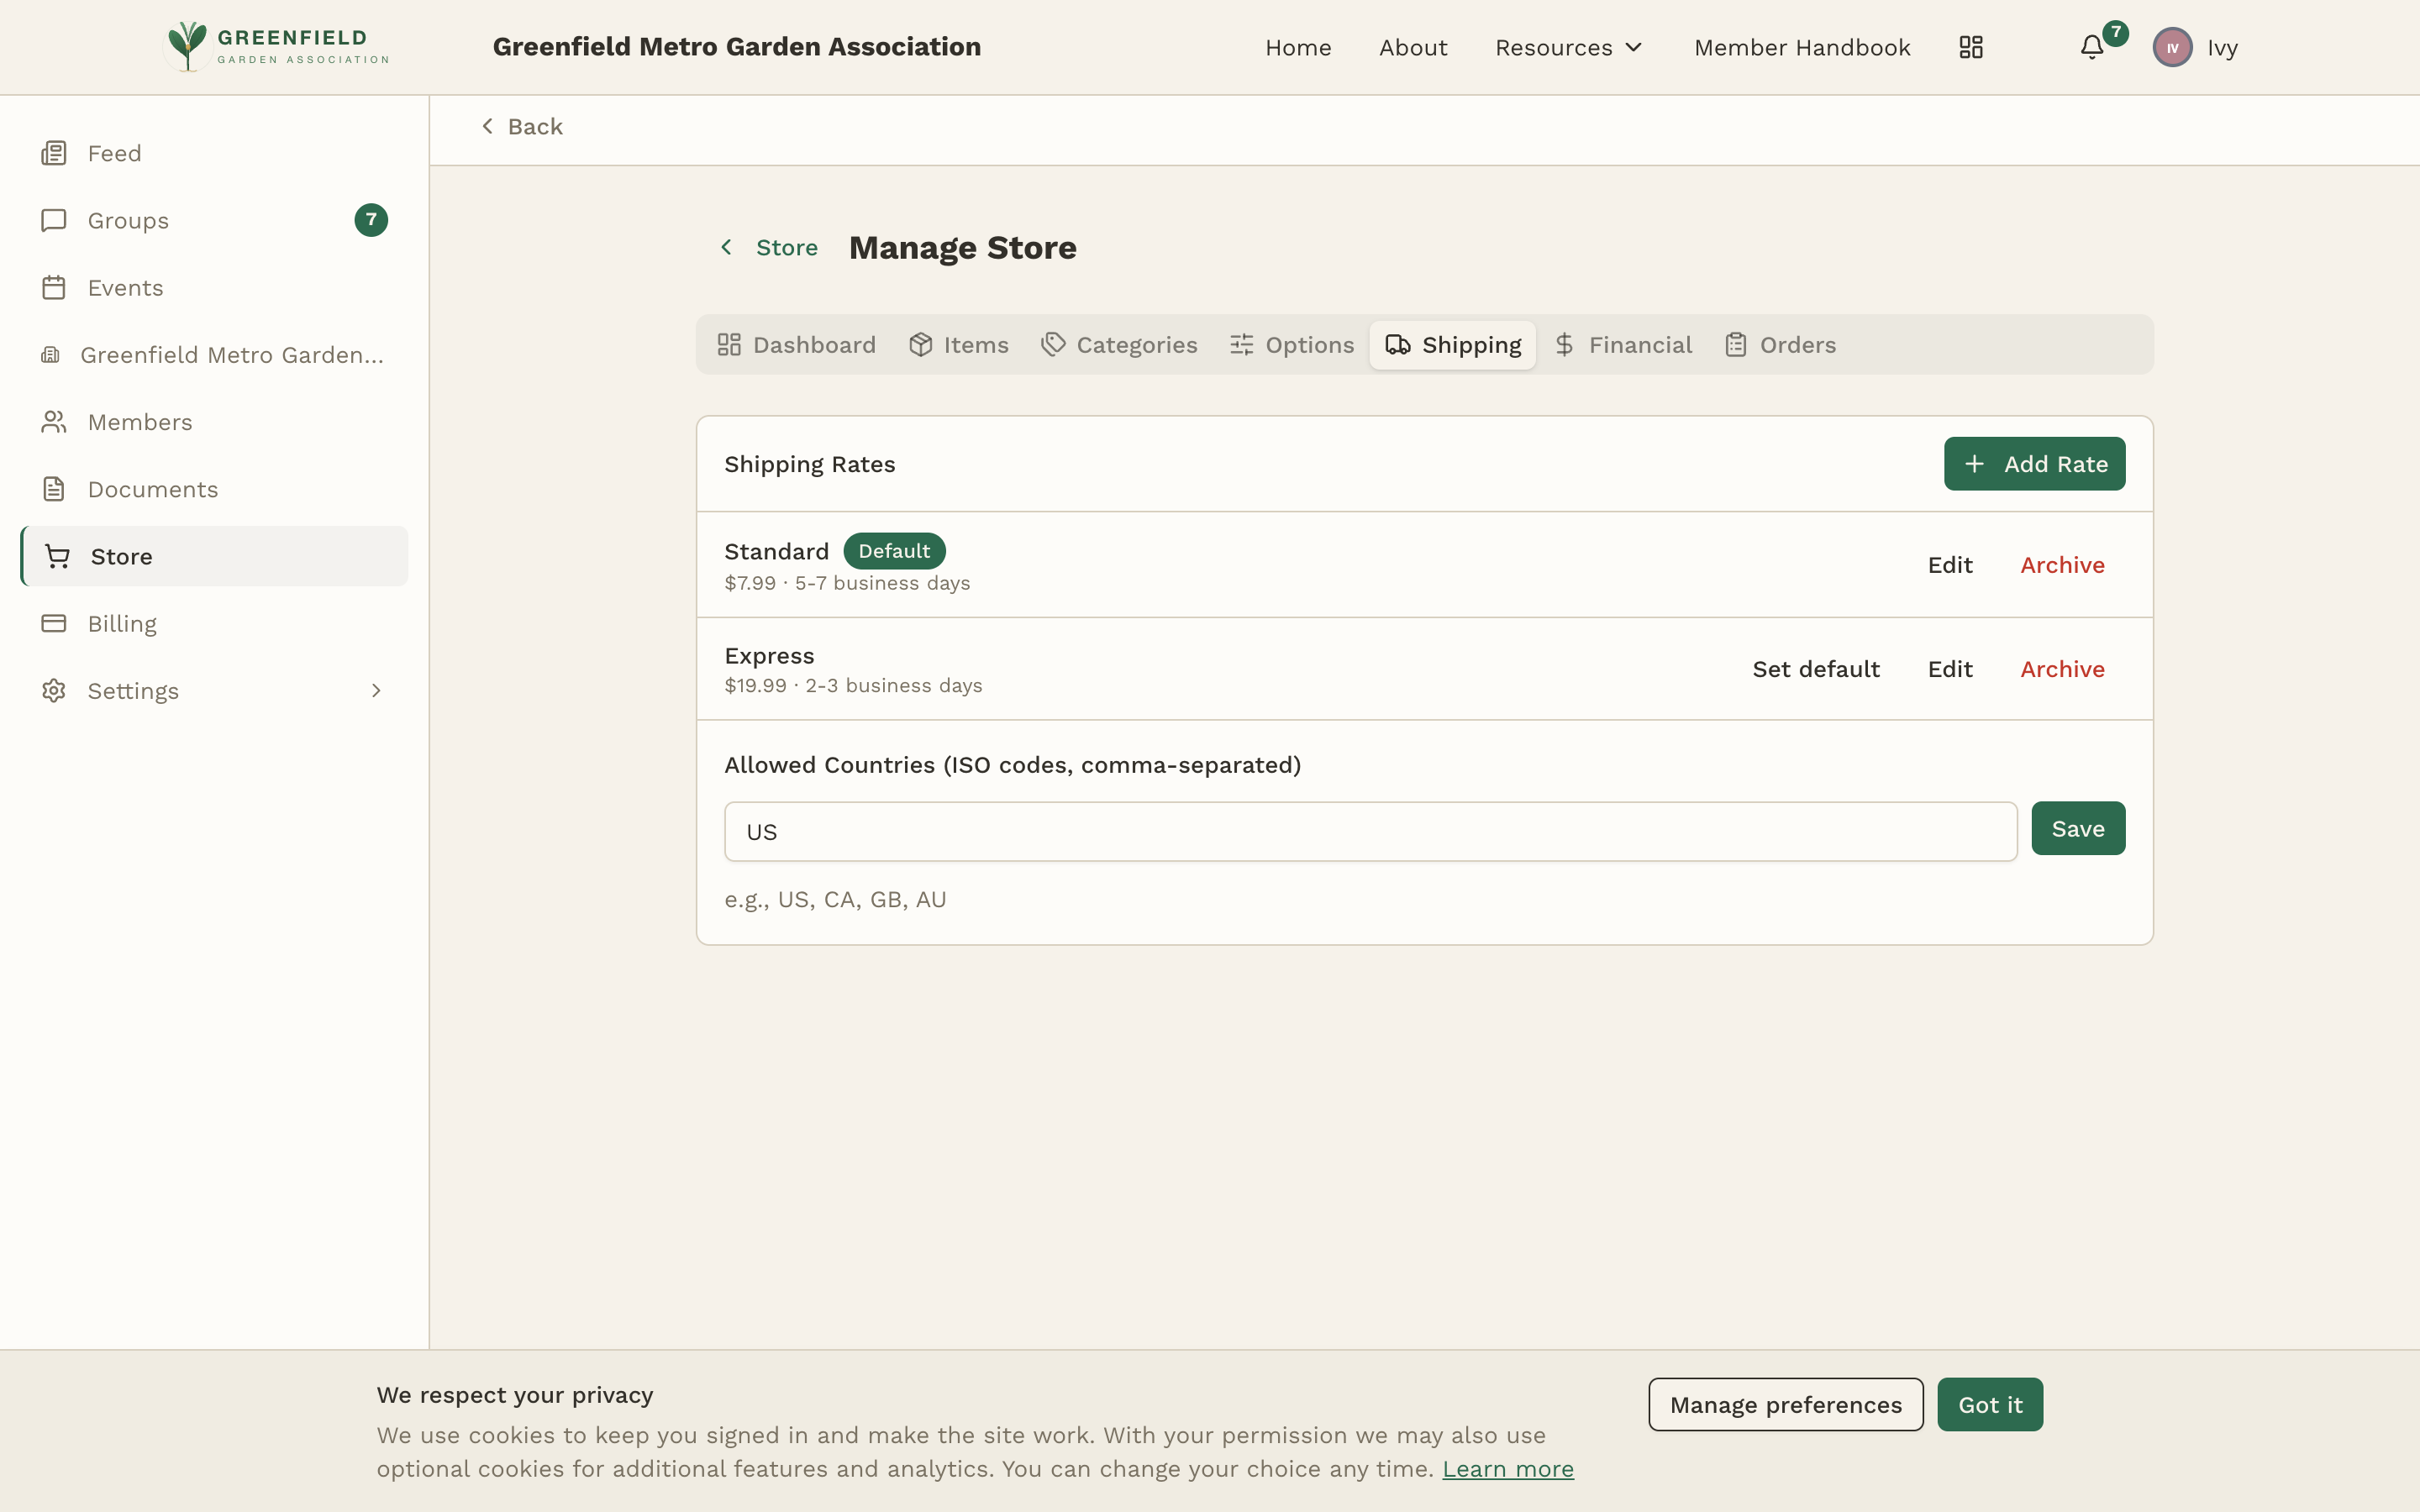Select the Financial tab

point(1623,345)
